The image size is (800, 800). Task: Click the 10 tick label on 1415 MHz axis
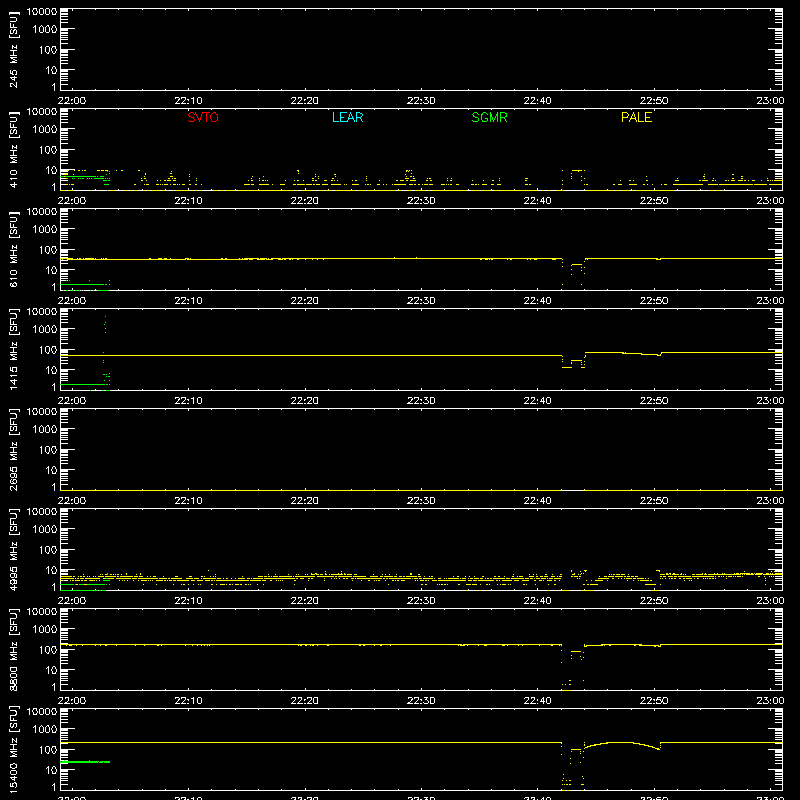[51, 370]
